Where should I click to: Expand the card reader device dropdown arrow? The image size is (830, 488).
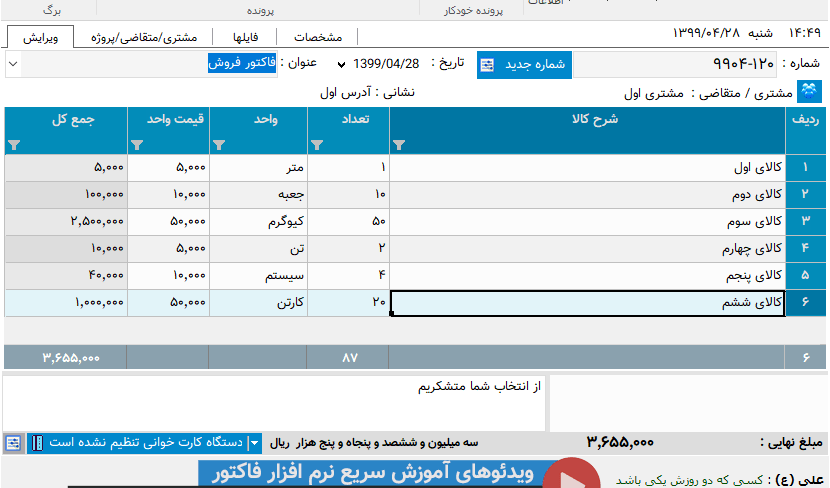[255, 443]
